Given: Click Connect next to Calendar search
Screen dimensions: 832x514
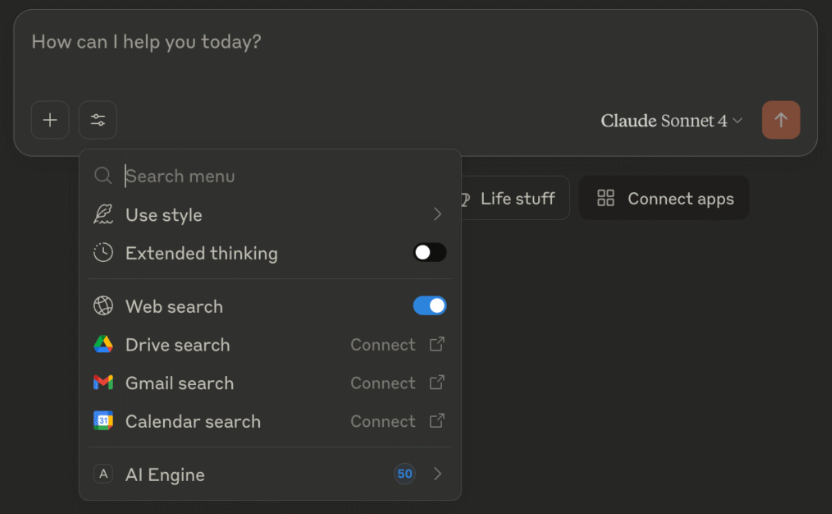Looking at the screenshot, I should pyautogui.click(x=382, y=421).
